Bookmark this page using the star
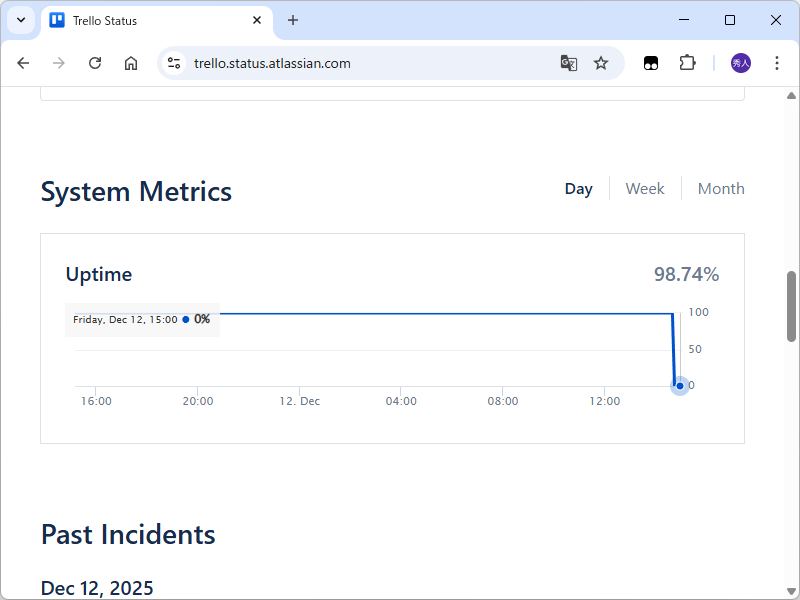Image resolution: width=800 pixels, height=600 pixels. pyautogui.click(x=601, y=63)
